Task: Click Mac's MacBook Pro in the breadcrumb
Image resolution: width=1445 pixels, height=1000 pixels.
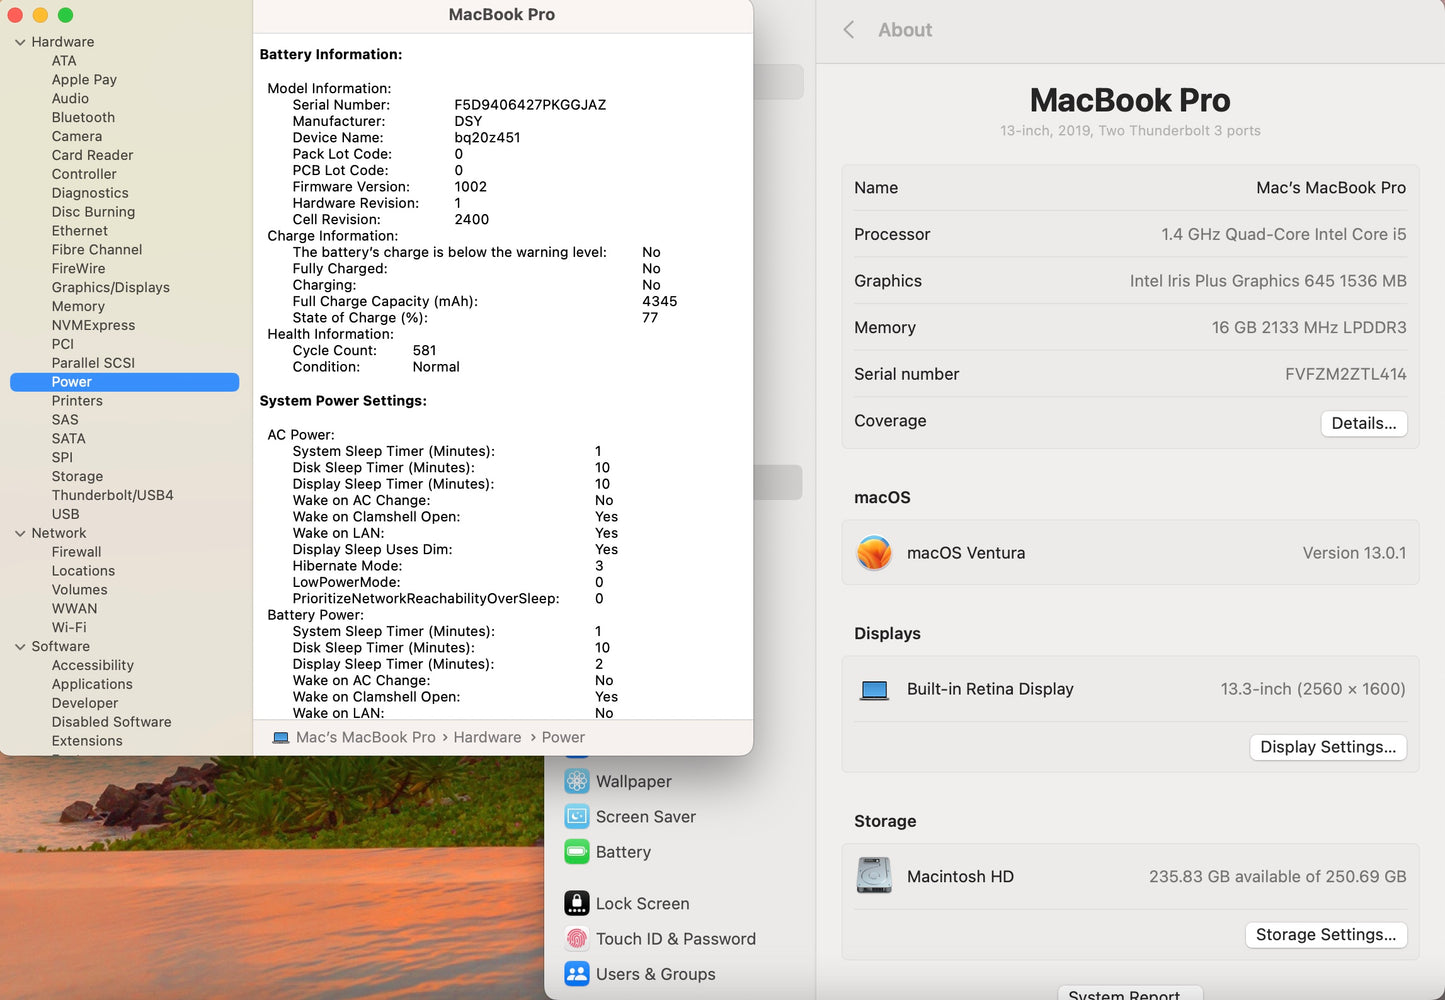Action: point(365,737)
